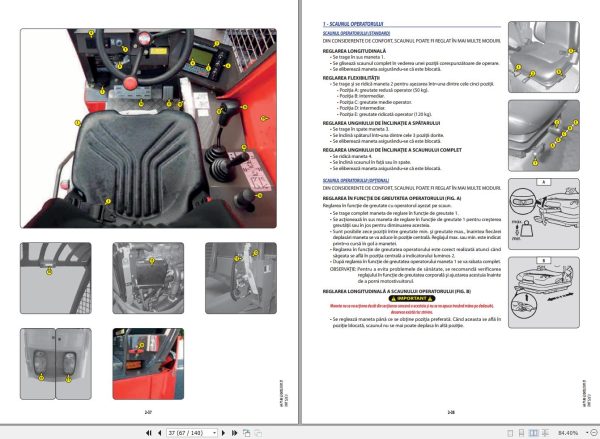This screenshot has width=600, height=439.
Task: Select the two-page facing layout
Action: pyautogui.click(x=533, y=433)
